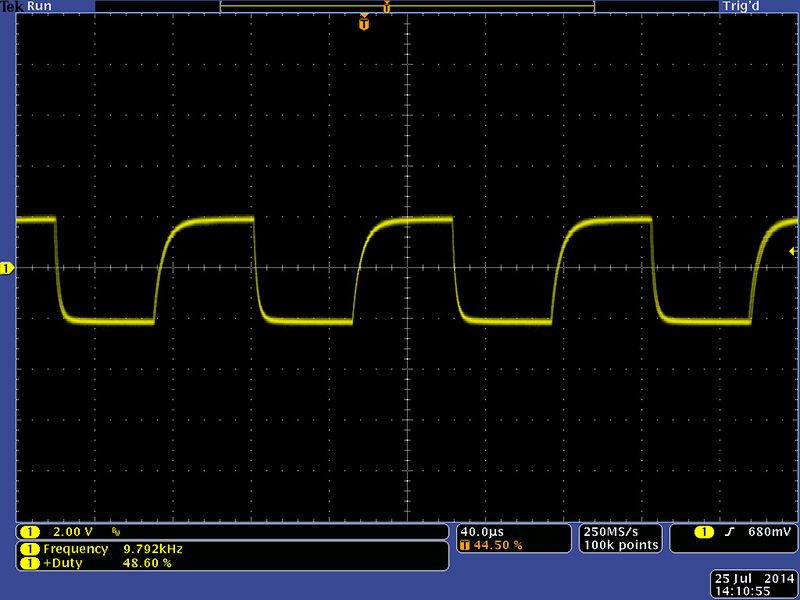The image size is (800, 600).
Task: Select the 44.50 % trigger position value
Action: [x=498, y=545]
